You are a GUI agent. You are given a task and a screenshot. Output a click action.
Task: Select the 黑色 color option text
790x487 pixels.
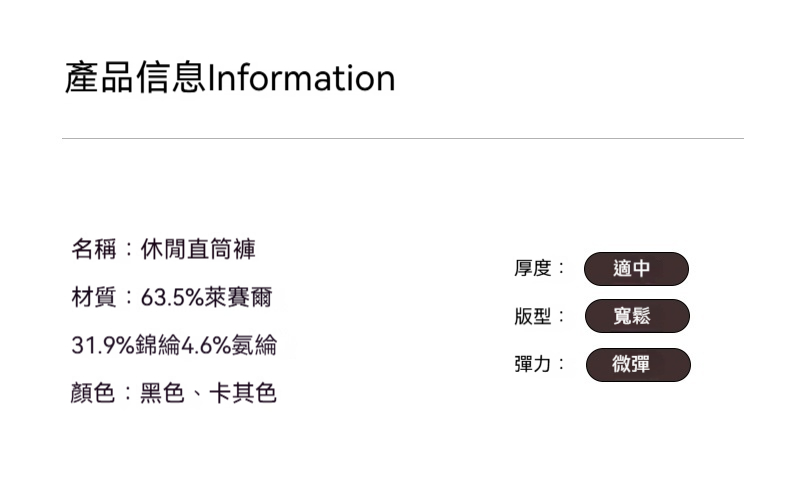click(163, 393)
